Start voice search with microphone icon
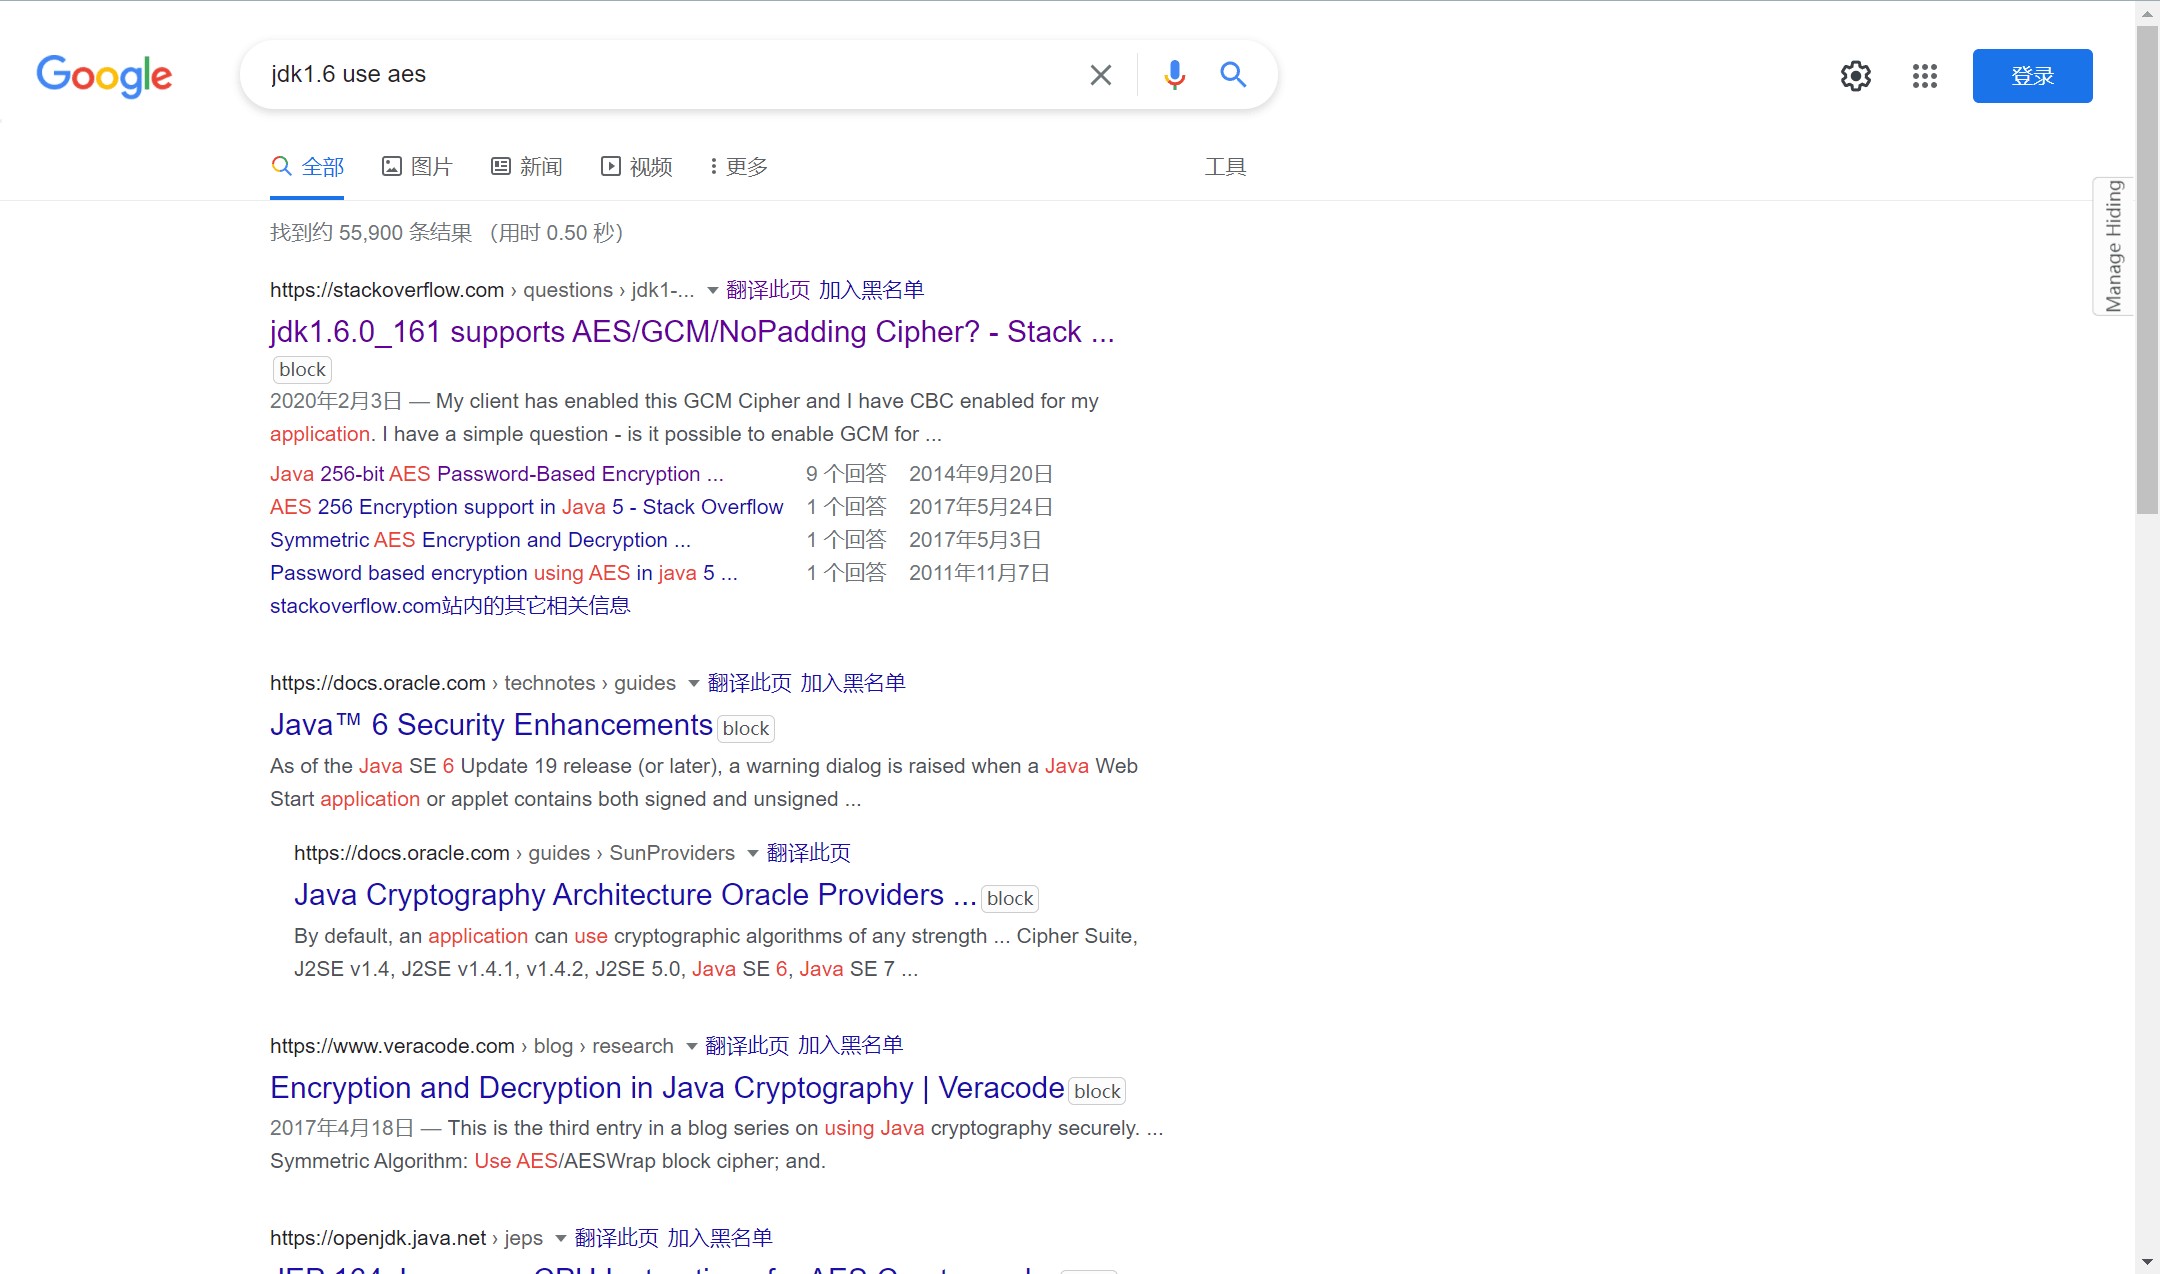The image size is (2160, 1274). pos(1174,75)
